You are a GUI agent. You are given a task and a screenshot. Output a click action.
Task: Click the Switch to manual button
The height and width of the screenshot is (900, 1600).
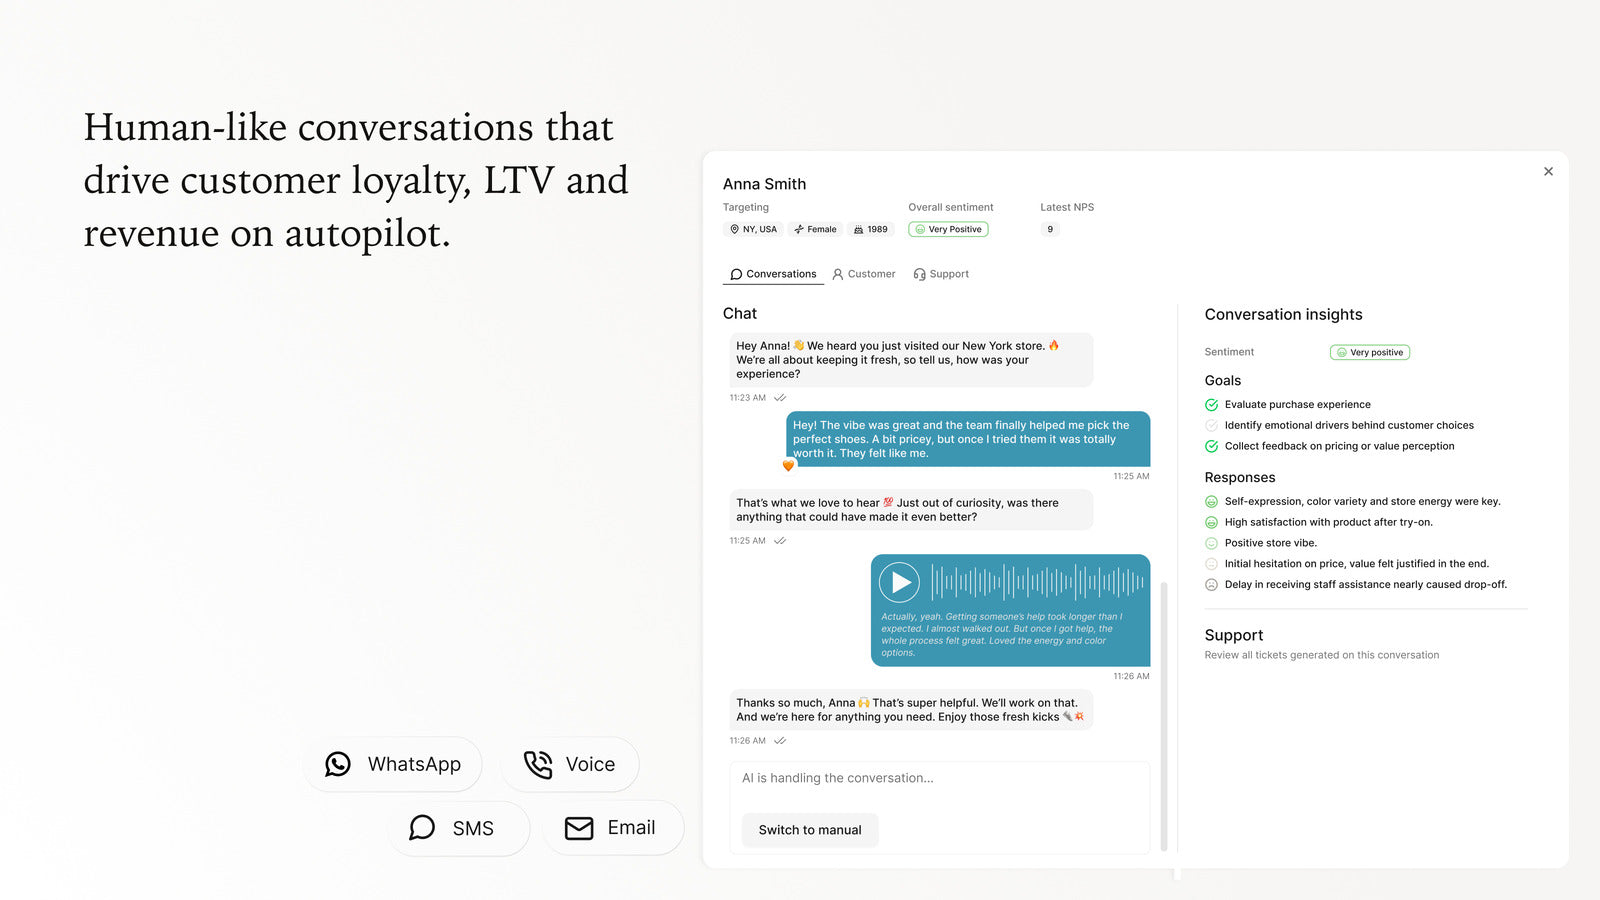tap(810, 830)
